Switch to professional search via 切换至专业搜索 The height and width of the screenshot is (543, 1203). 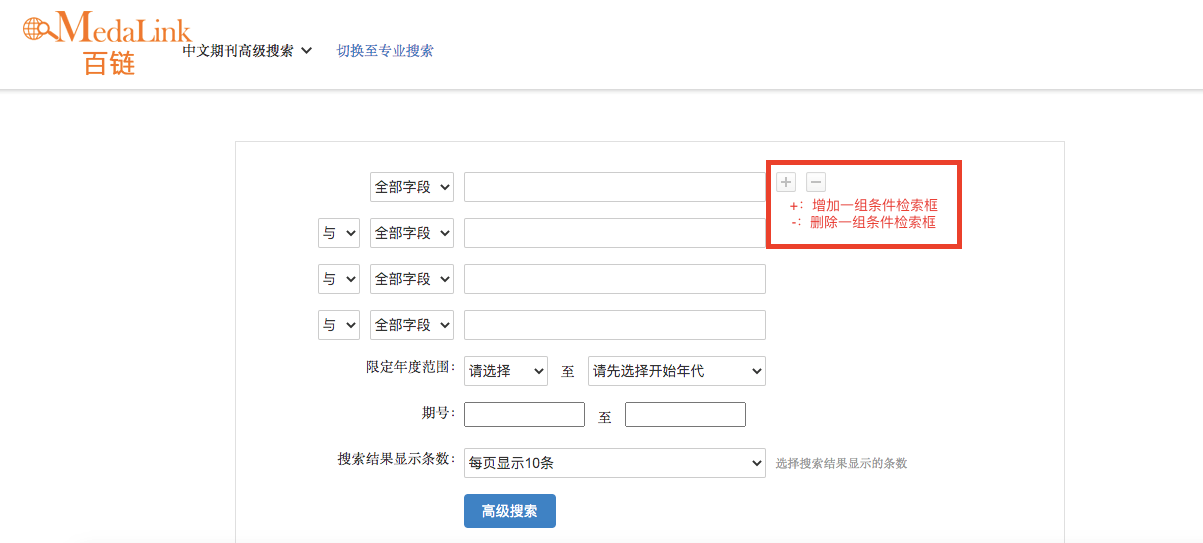click(x=385, y=51)
